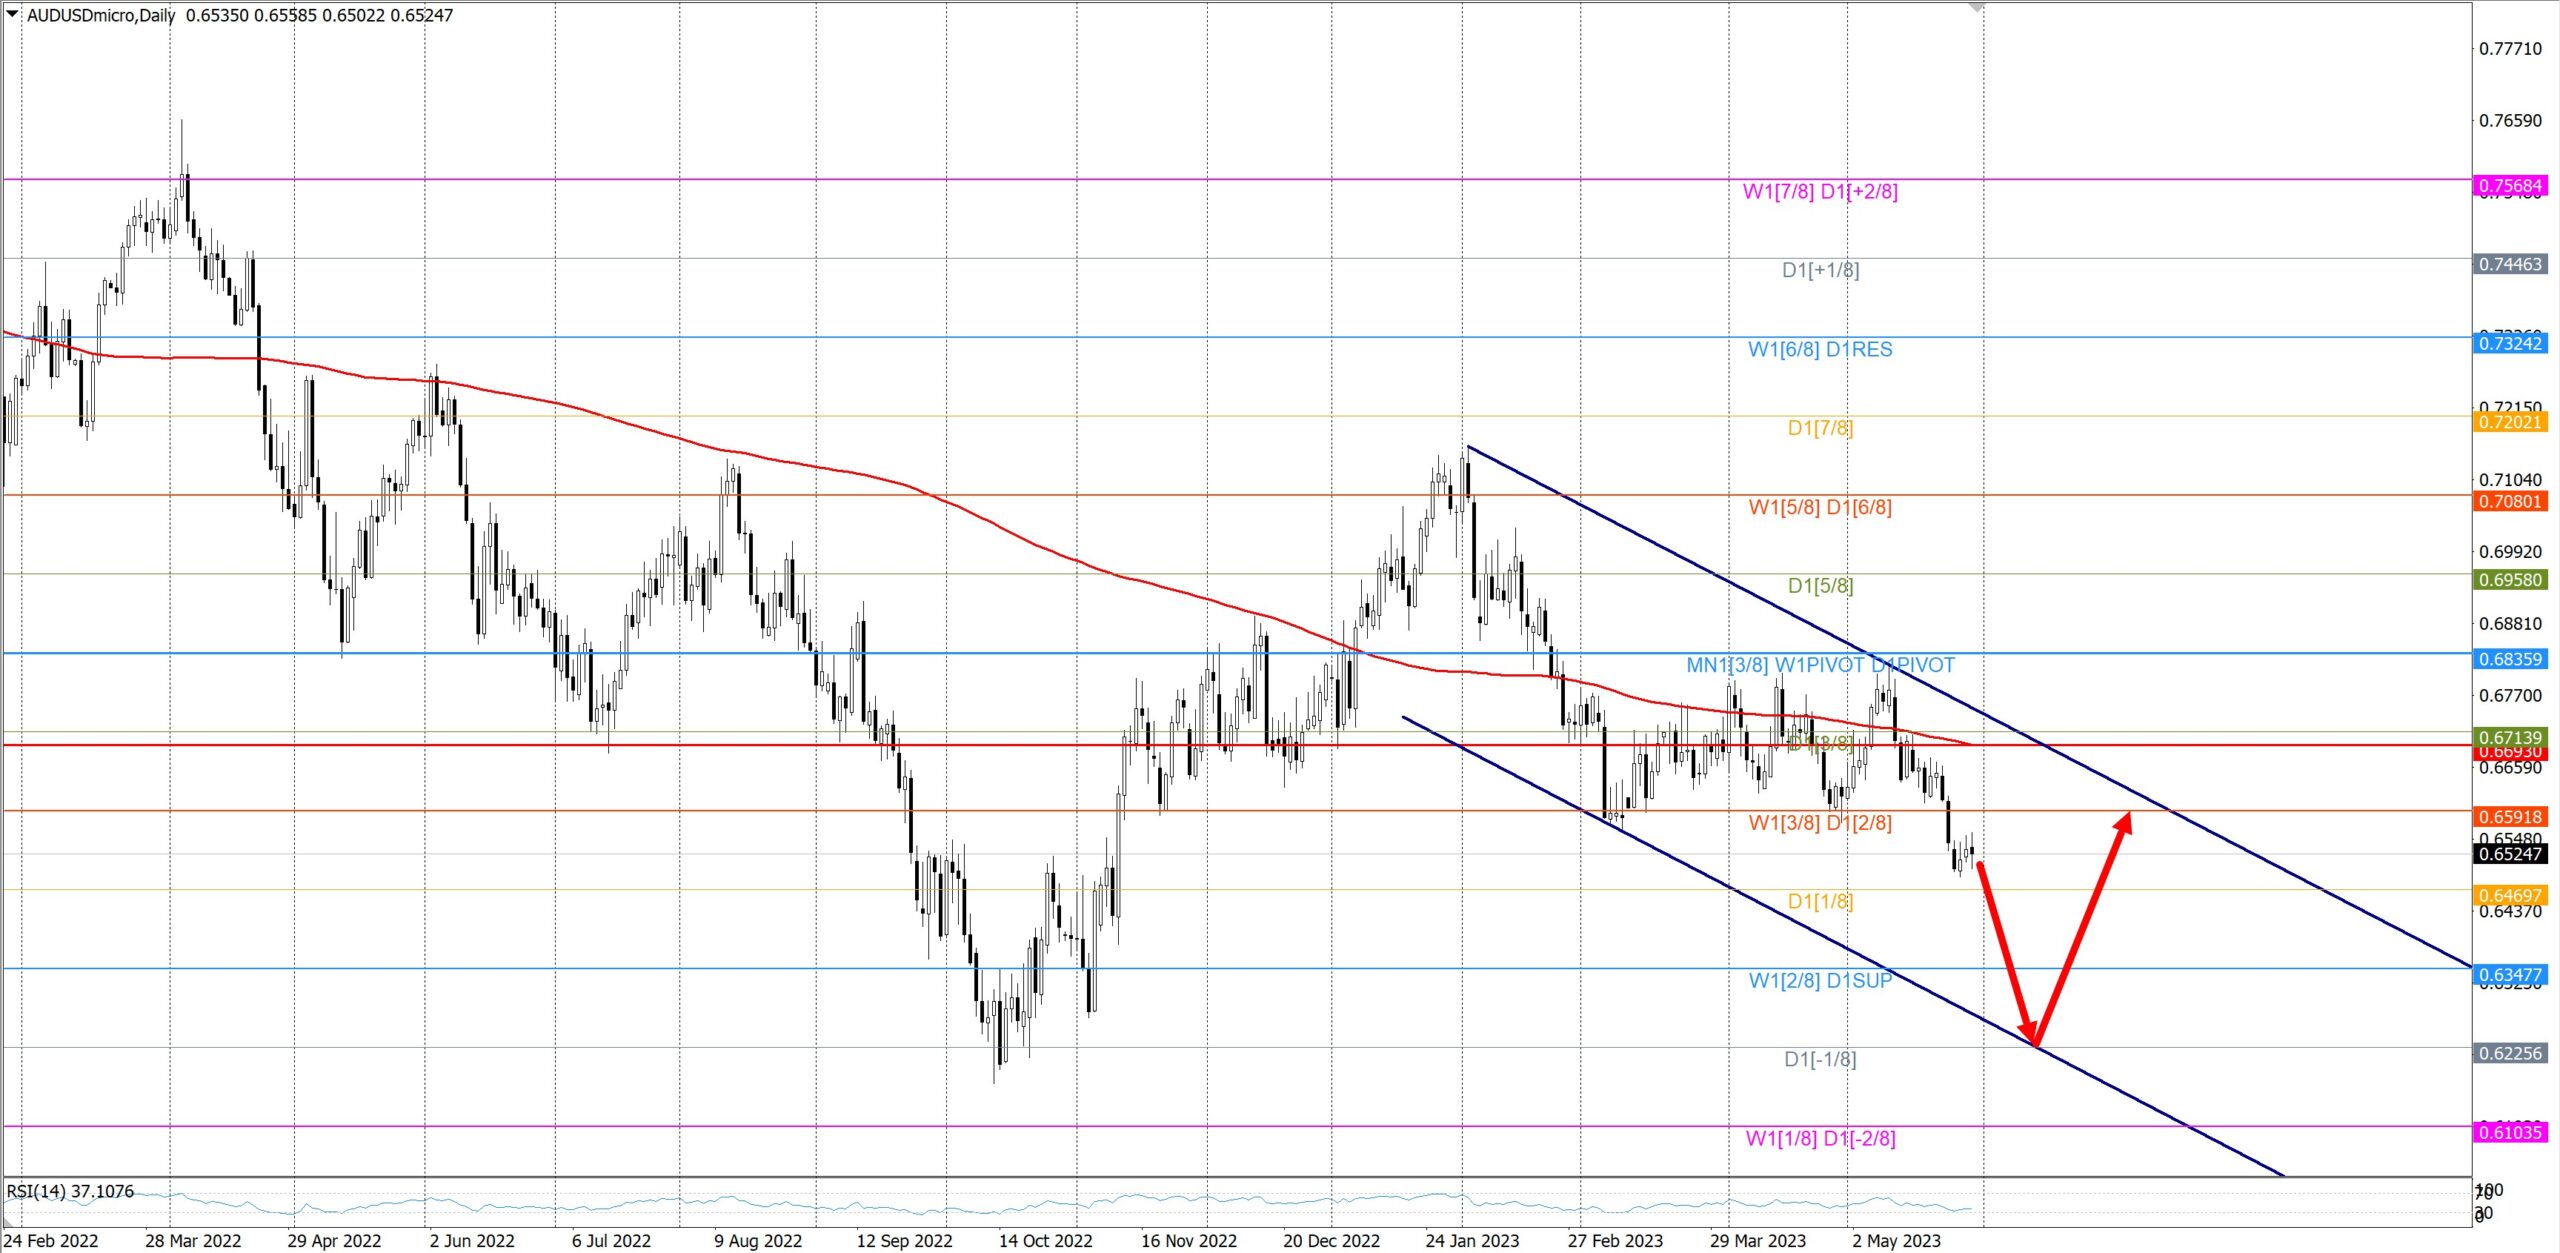Click the RSI(14) 37.1076 indicator label
Viewport: 2560px width, 1253px height.
point(70,1191)
